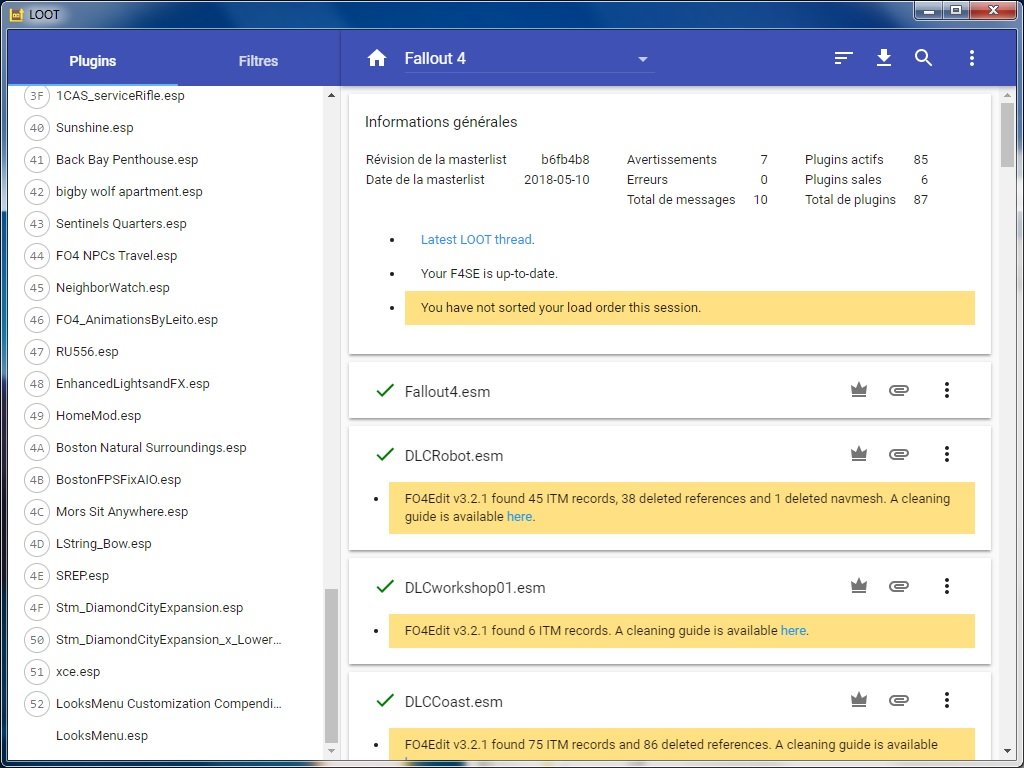Select bigby wolf apartment.esp plugin
Viewport: 1024px width, 768px height.
(x=129, y=192)
